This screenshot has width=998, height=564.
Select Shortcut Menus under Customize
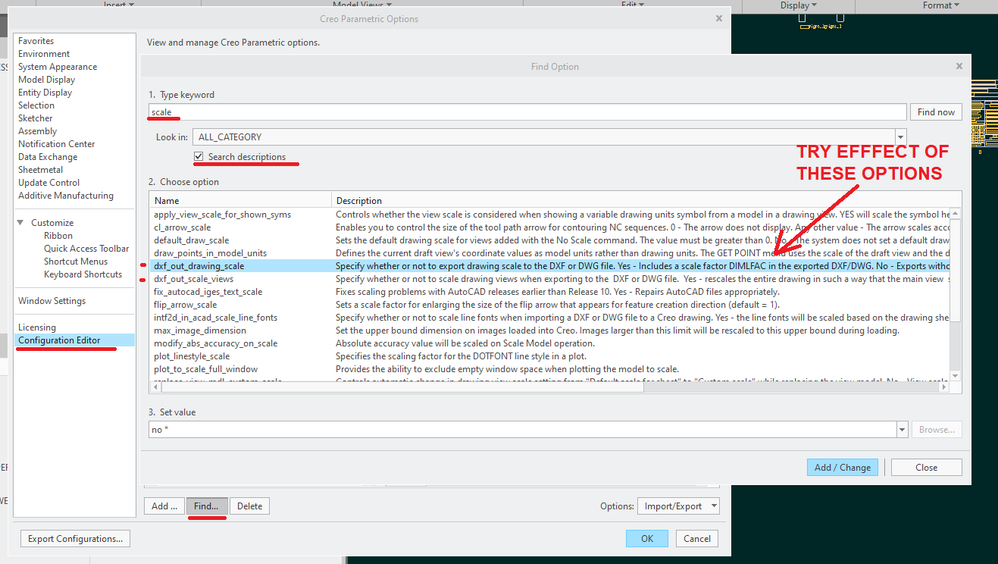pyautogui.click(x=75, y=261)
